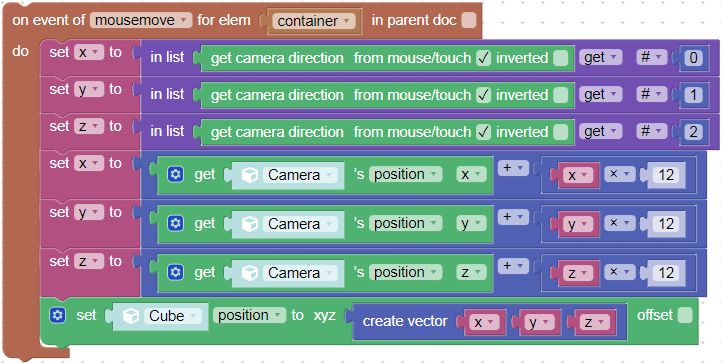Click the gear icon on Camera position x block
This screenshot has width=722, height=363.
pos(175,175)
